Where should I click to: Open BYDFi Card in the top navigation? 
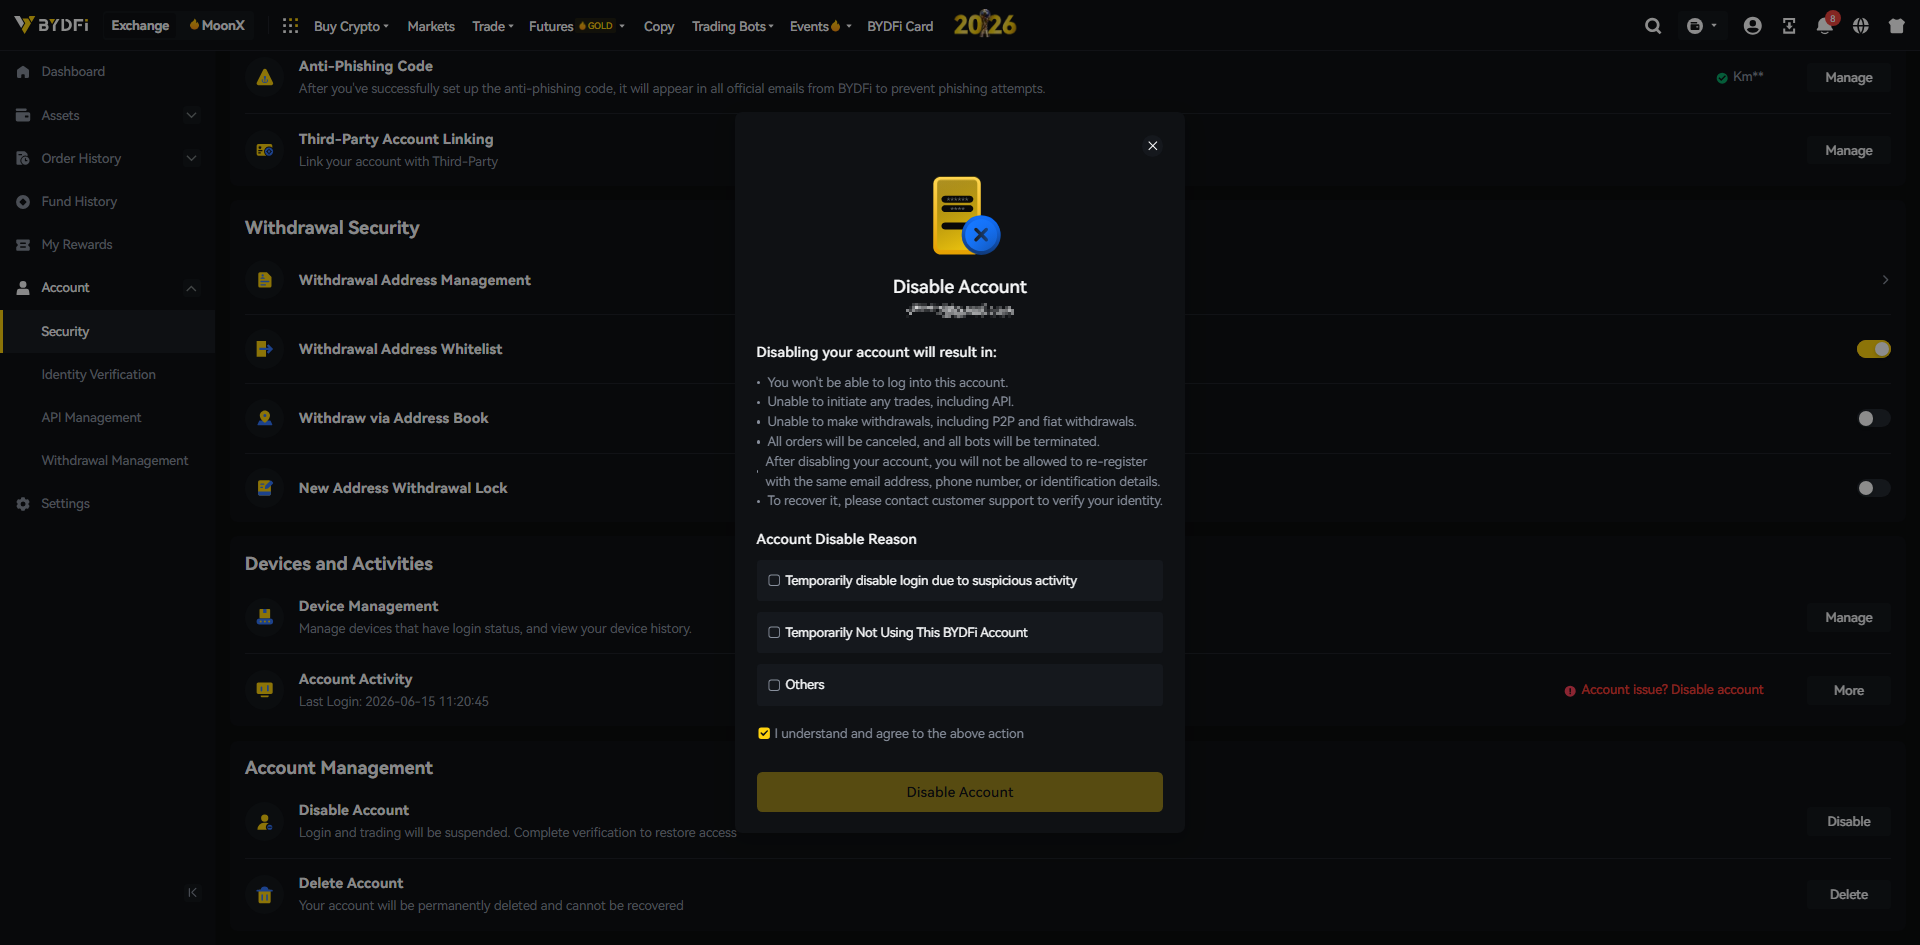click(x=900, y=26)
